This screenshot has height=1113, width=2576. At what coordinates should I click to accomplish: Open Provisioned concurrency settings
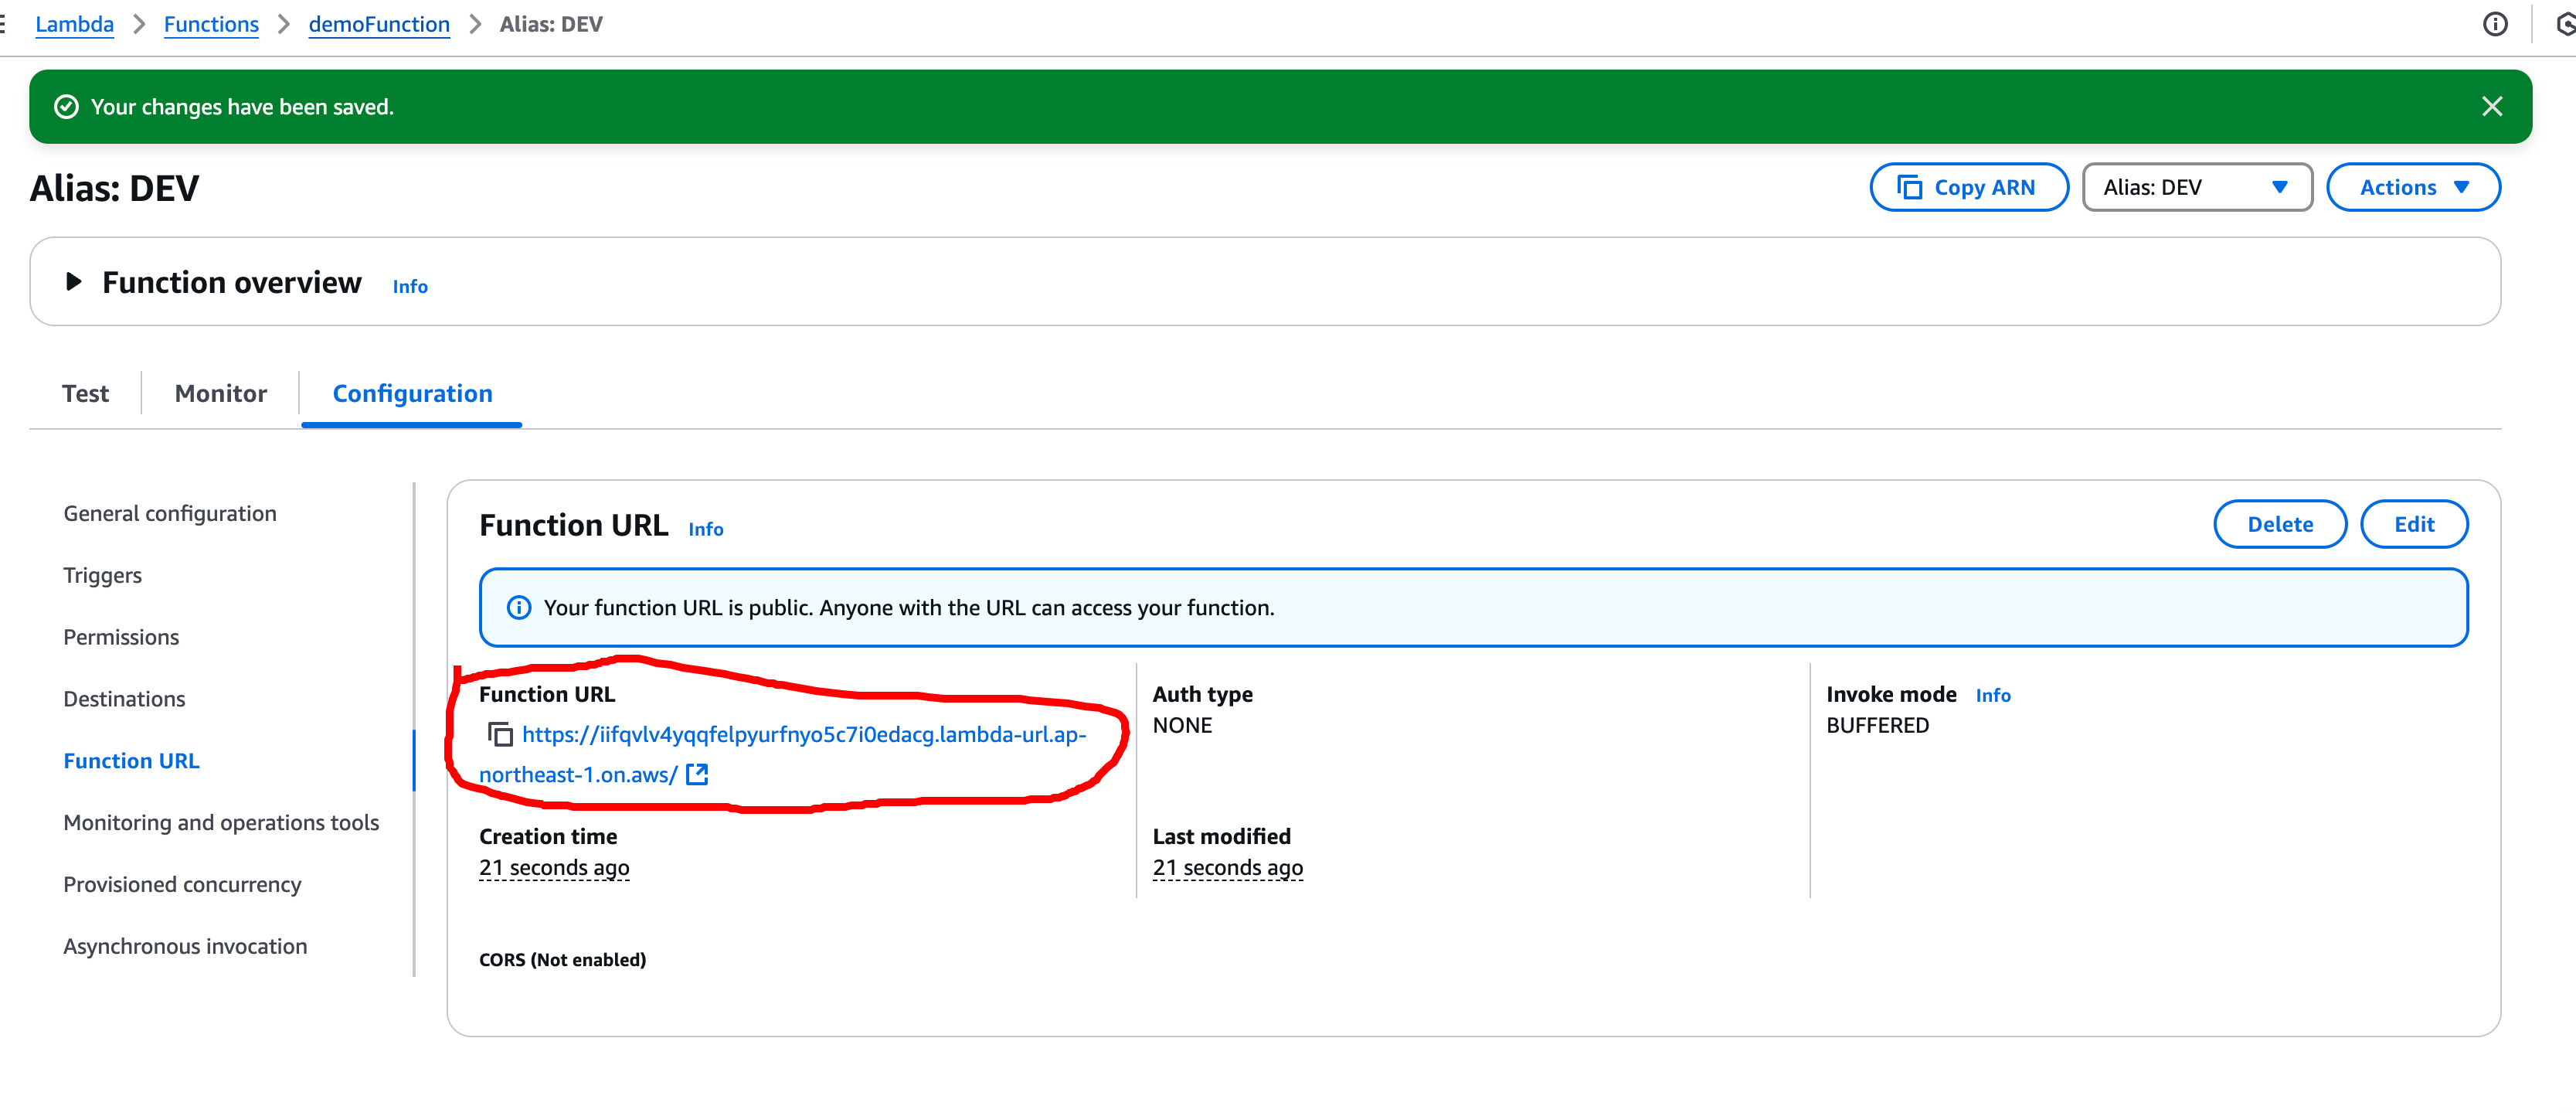(x=182, y=885)
